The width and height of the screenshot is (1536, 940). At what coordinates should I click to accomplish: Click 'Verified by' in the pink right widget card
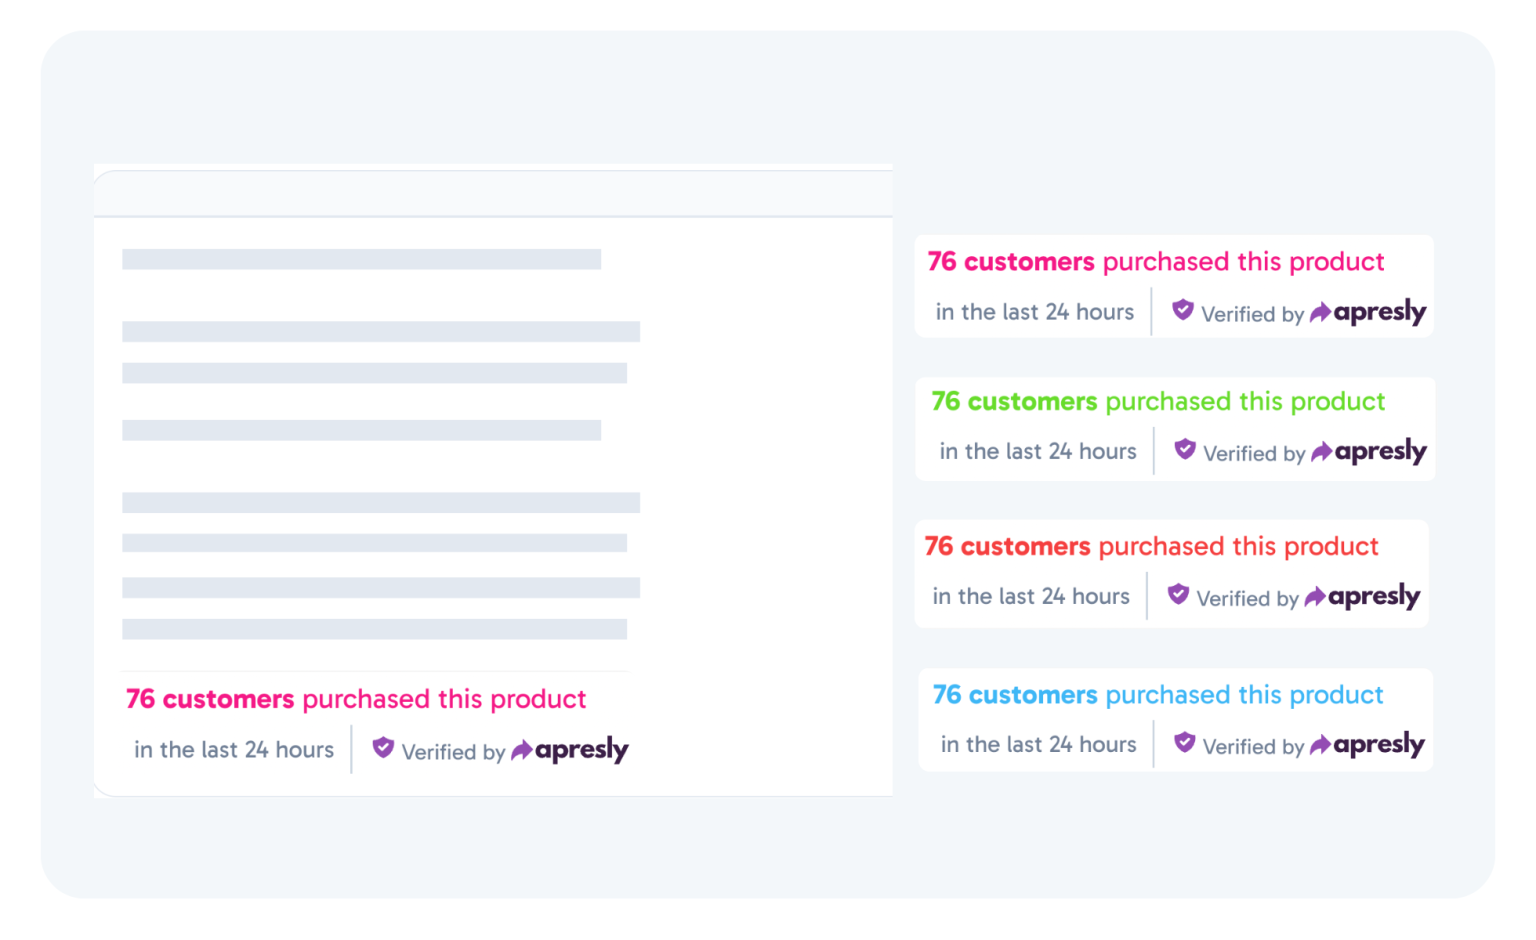coord(1252,315)
